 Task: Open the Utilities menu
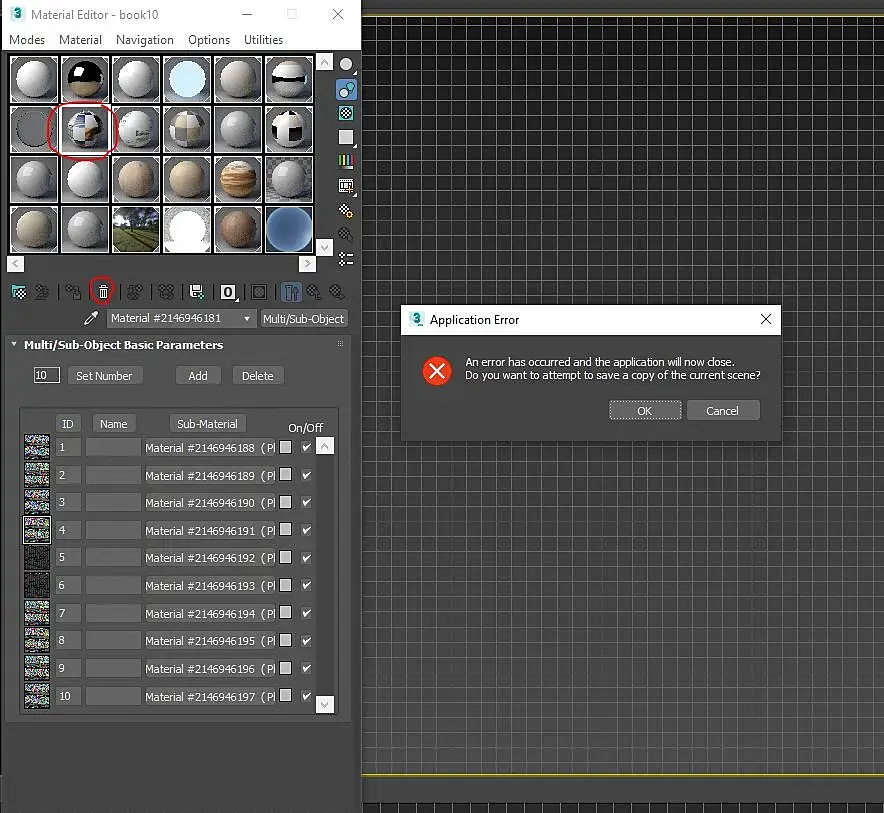click(263, 40)
